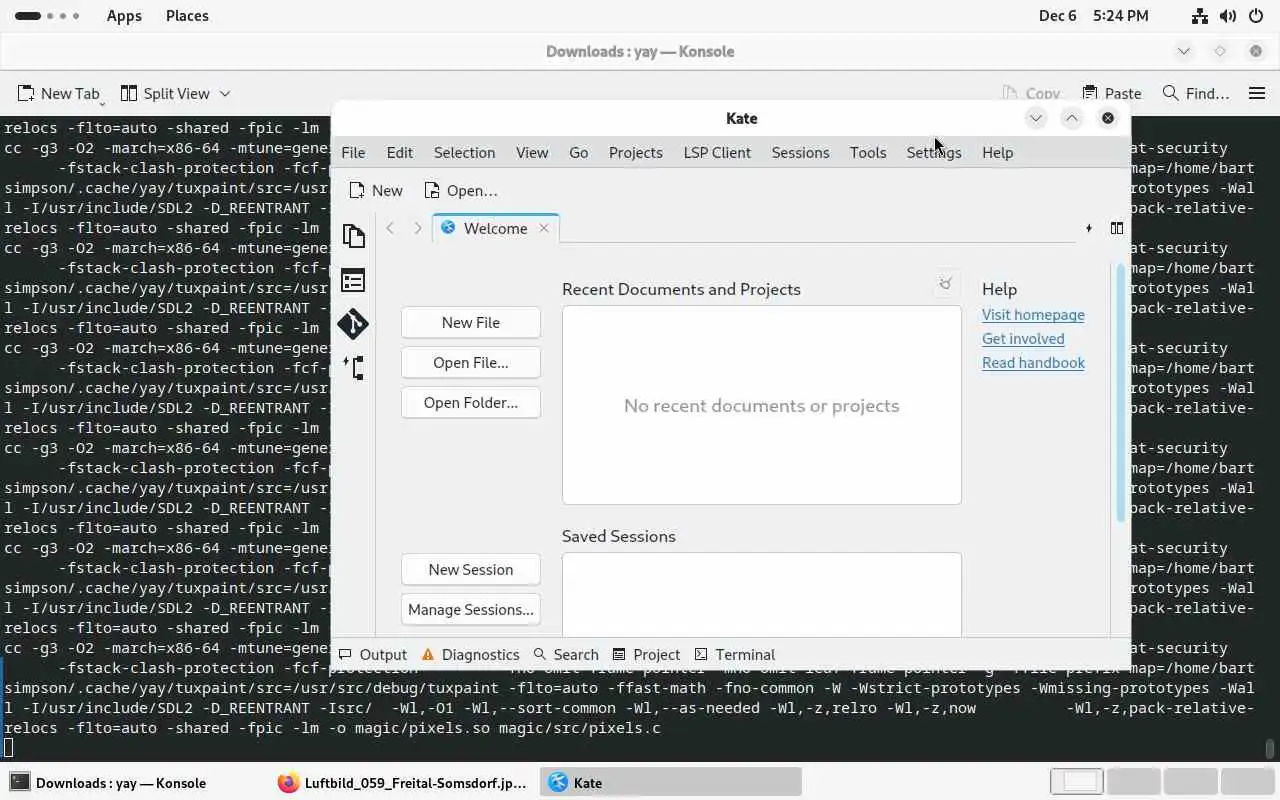Follow the Read handbook link
The image size is (1280, 800).
click(x=1033, y=362)
